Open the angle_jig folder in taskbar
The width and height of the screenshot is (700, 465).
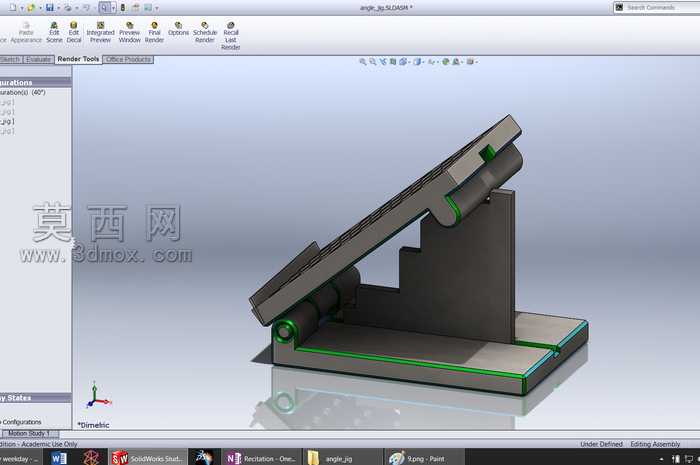[x=341, y=458]
